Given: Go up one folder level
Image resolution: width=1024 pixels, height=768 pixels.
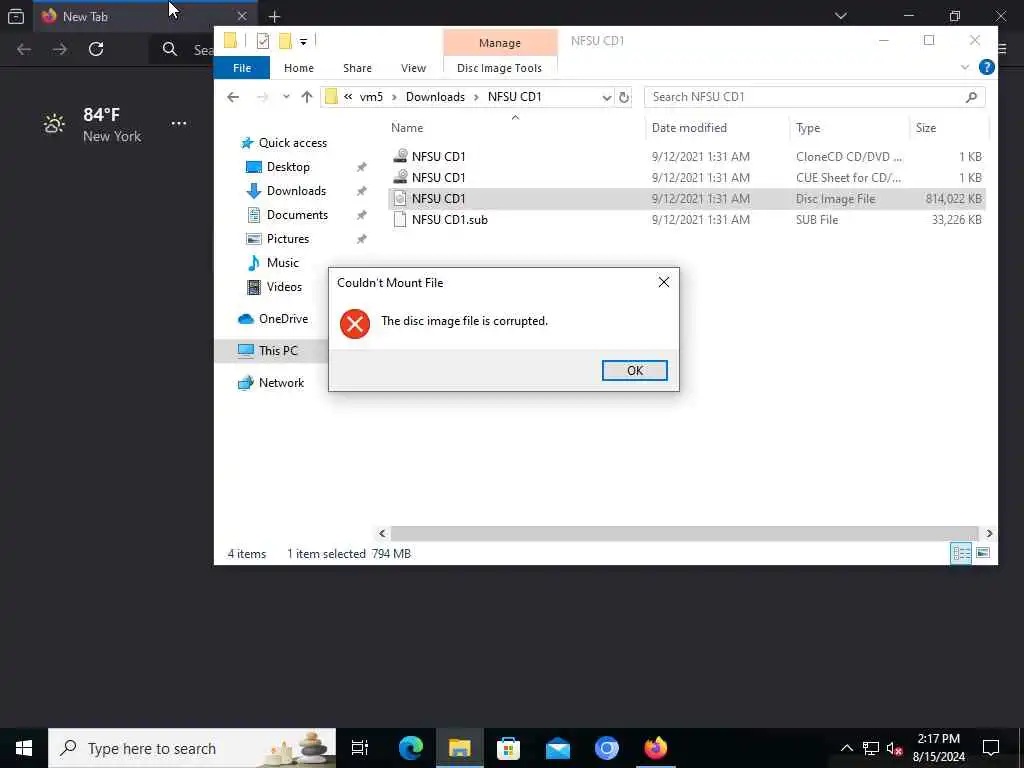Looking at the screenshot, I should point(307,97).
